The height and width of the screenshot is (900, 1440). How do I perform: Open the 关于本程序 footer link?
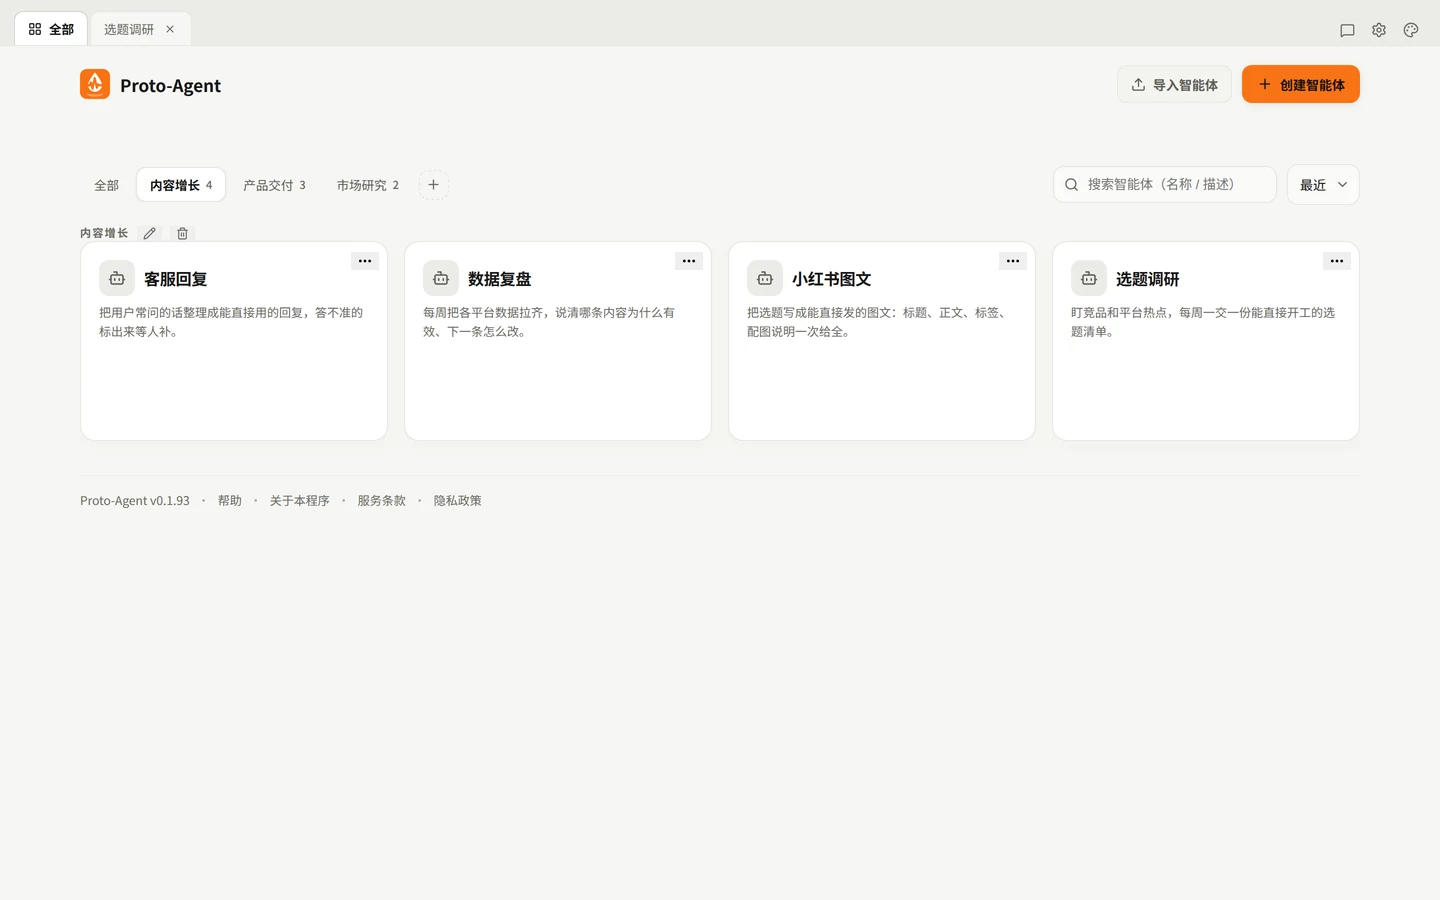[299, 500]
